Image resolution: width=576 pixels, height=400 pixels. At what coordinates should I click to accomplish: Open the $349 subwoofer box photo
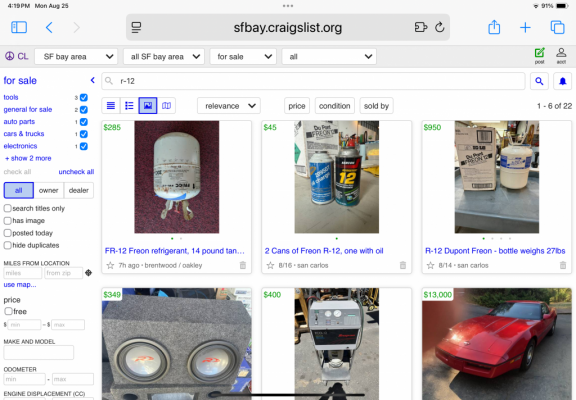(177, 344)
